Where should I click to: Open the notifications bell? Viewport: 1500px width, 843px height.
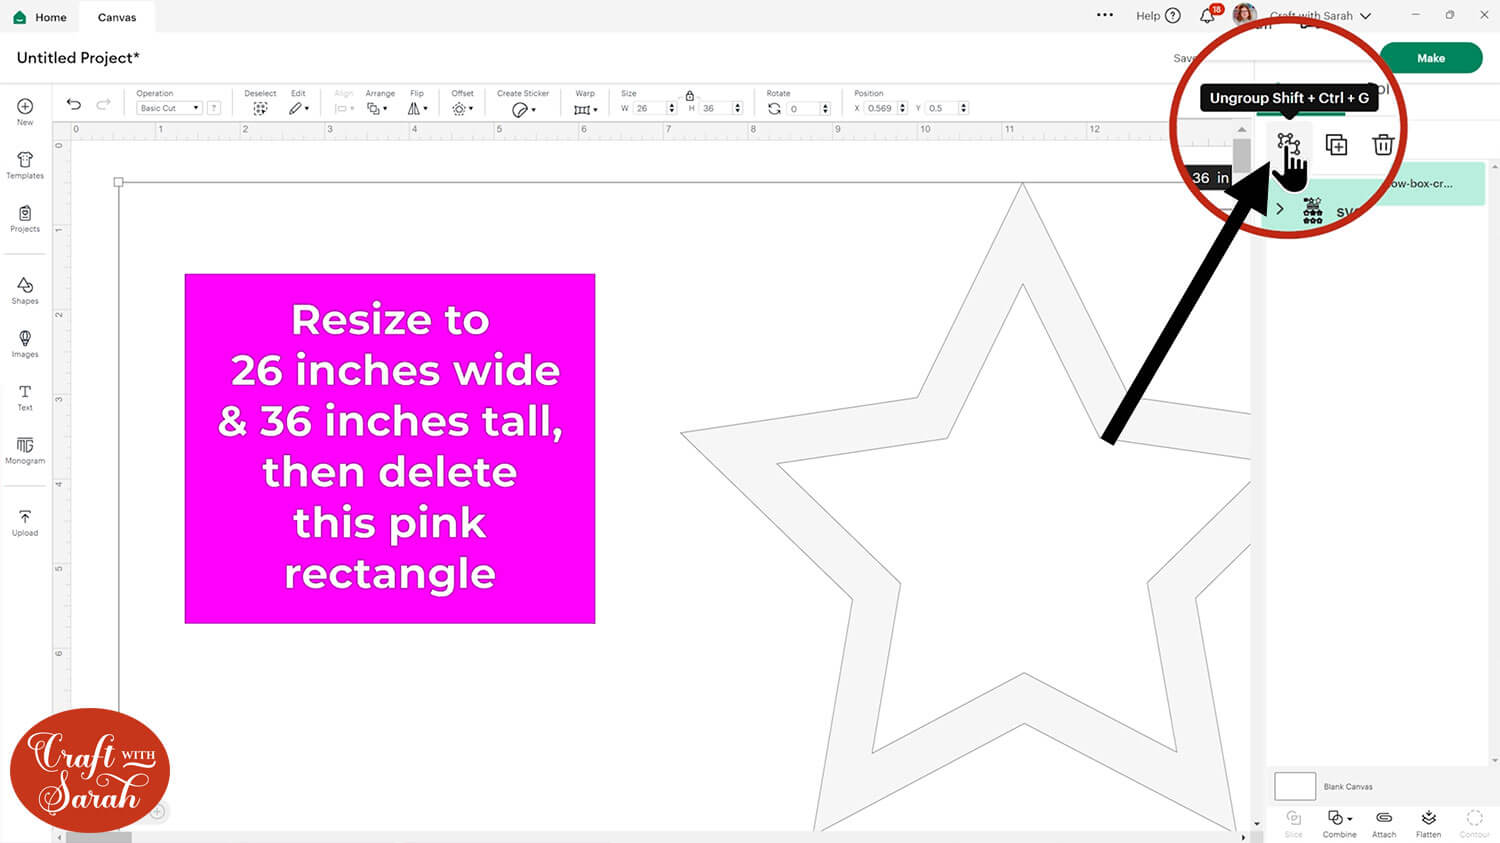point(1208,15)
